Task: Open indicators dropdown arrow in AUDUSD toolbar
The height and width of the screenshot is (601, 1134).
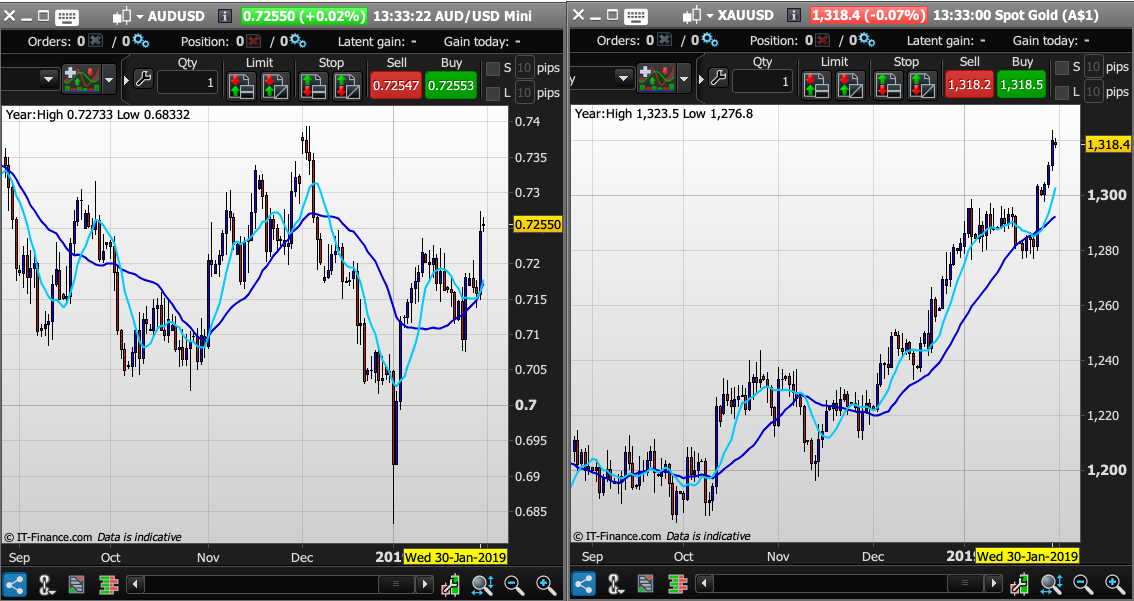Action: pos(108,79)
